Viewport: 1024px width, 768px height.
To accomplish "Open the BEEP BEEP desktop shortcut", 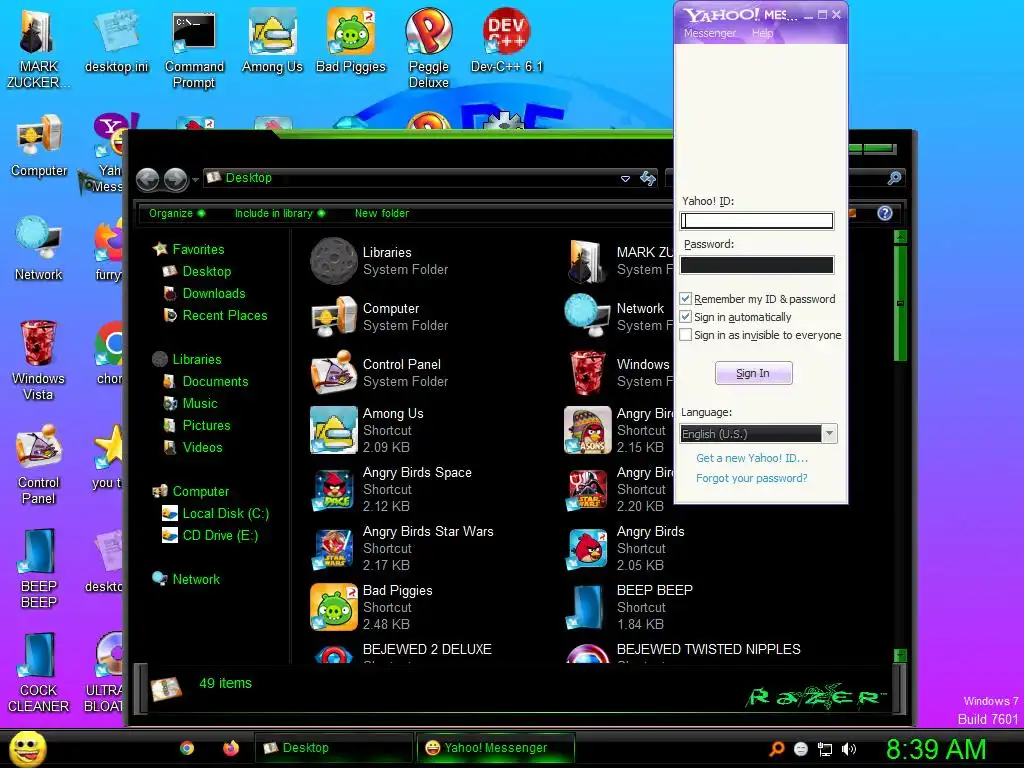I will (39, 568).
